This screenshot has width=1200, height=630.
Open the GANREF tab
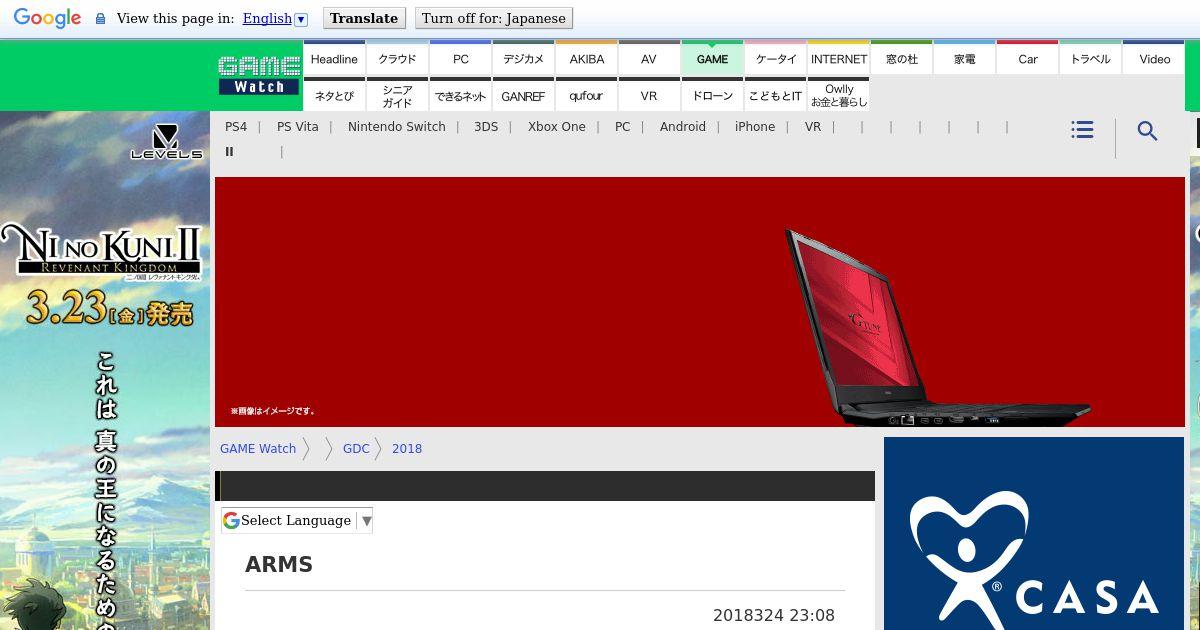click(523, 96)
